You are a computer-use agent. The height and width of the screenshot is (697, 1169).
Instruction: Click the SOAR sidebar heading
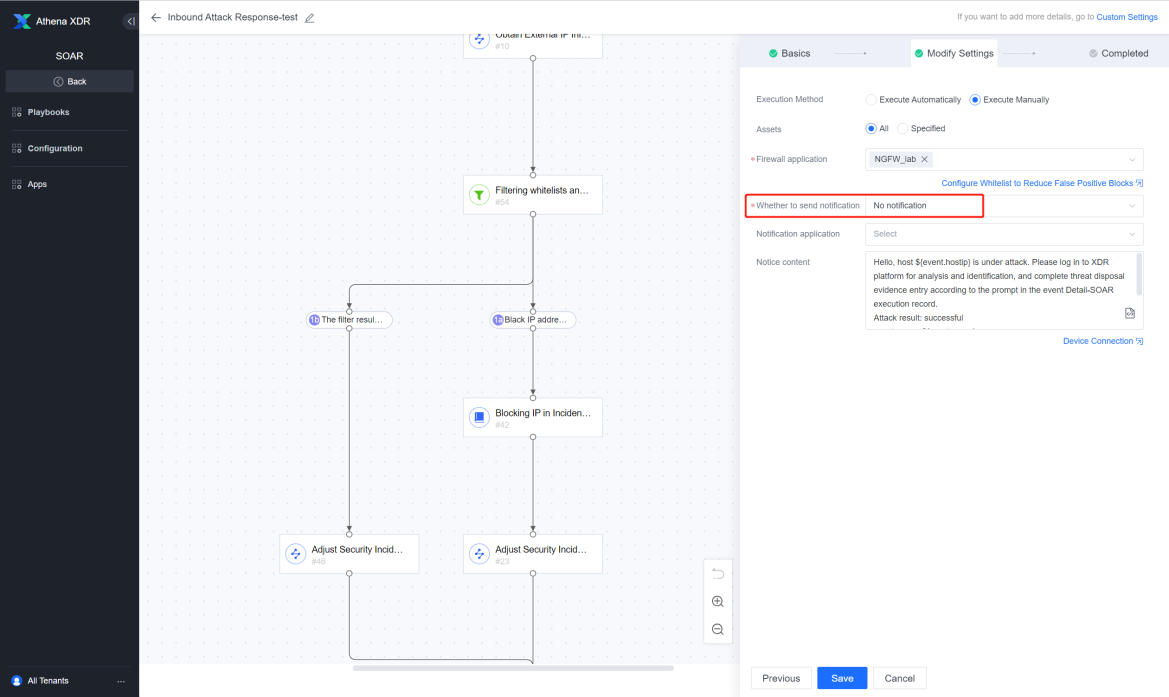coord(69,56)
